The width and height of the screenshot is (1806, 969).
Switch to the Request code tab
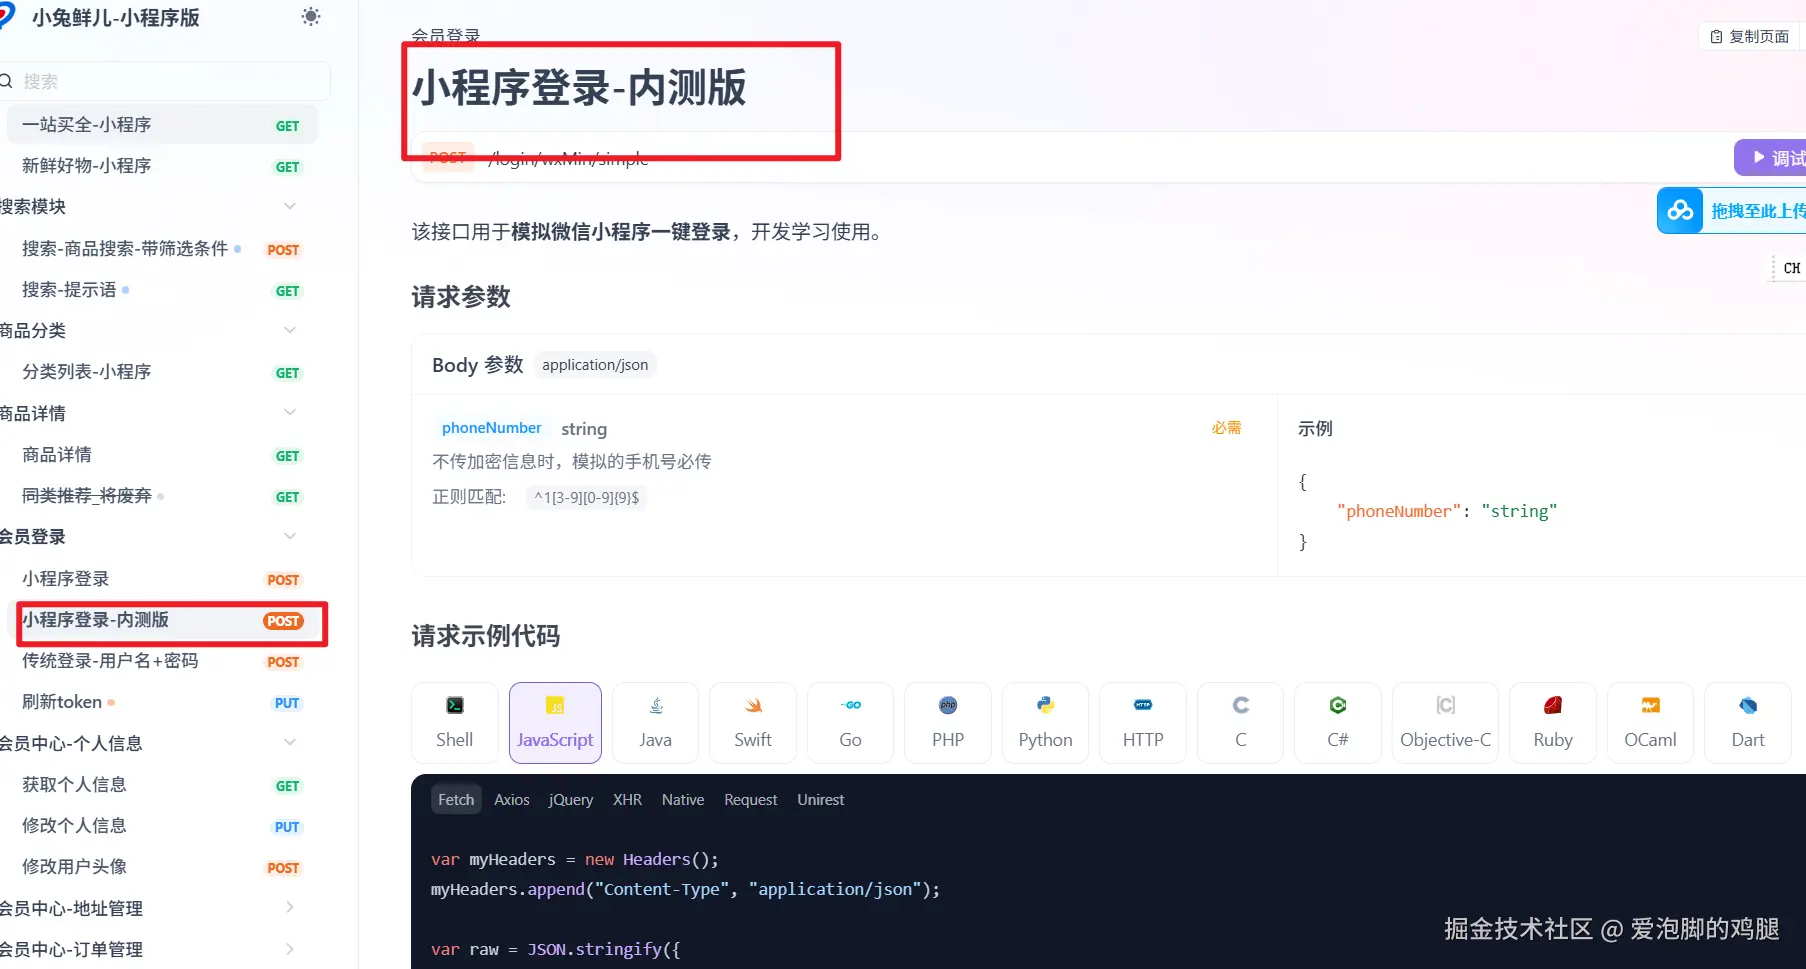[x=751, y=799]
